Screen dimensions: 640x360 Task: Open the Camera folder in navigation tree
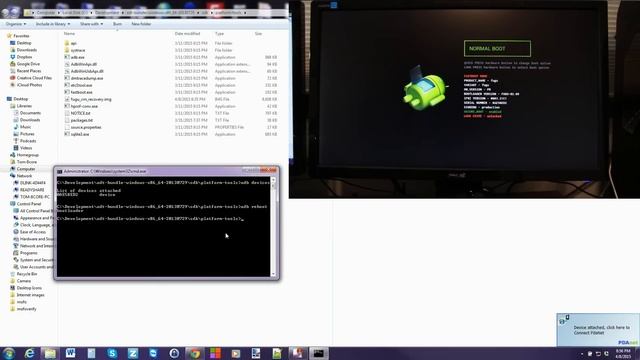coord(24,281)
